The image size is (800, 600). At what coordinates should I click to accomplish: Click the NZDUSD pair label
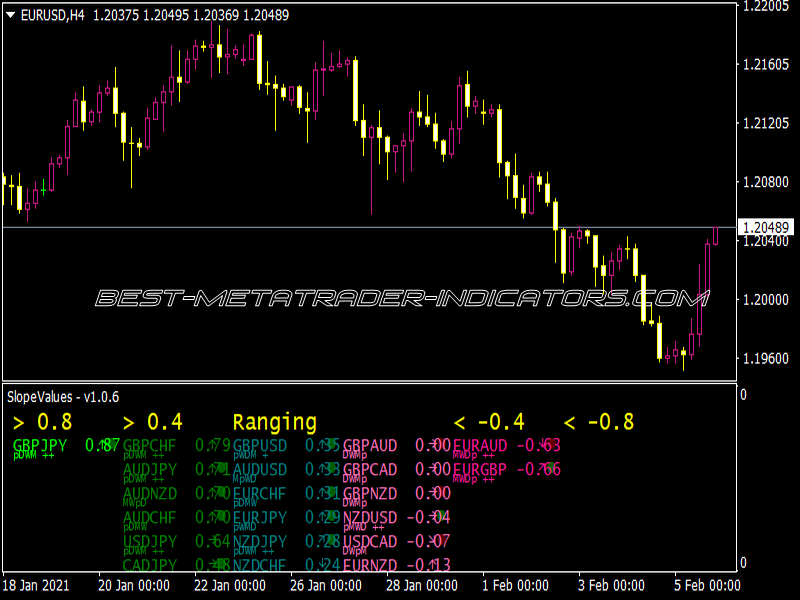[x=370, y=517]
